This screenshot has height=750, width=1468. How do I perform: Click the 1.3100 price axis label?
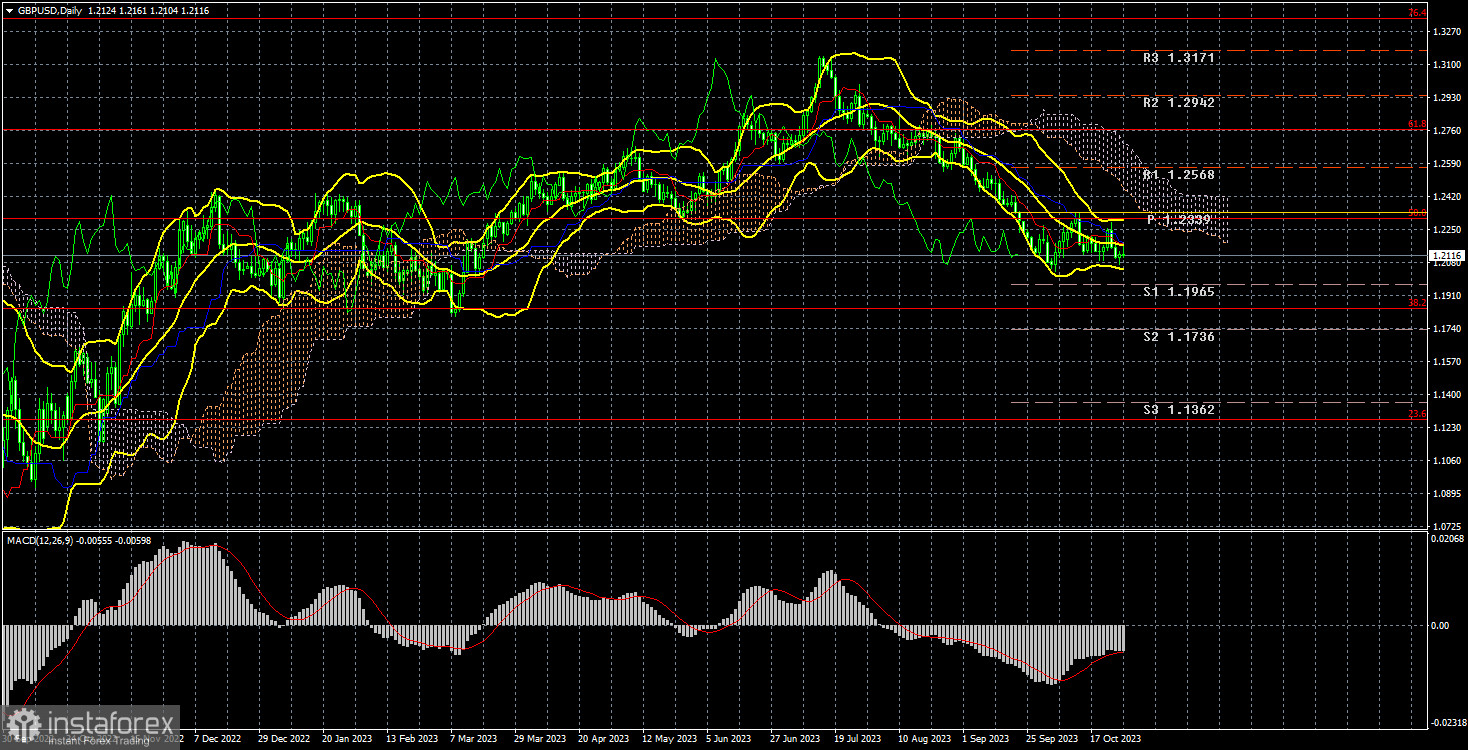(1447, 65)
